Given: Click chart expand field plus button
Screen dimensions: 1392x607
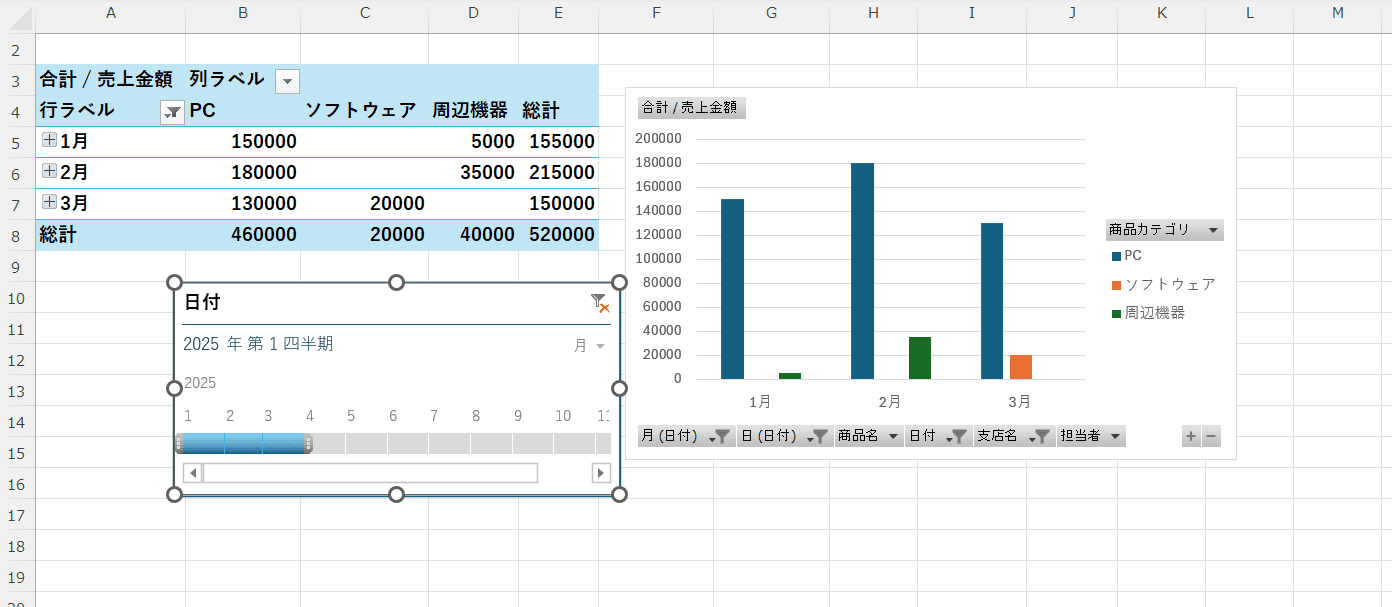Looking at the screenshot, I should coord(1191,436).
